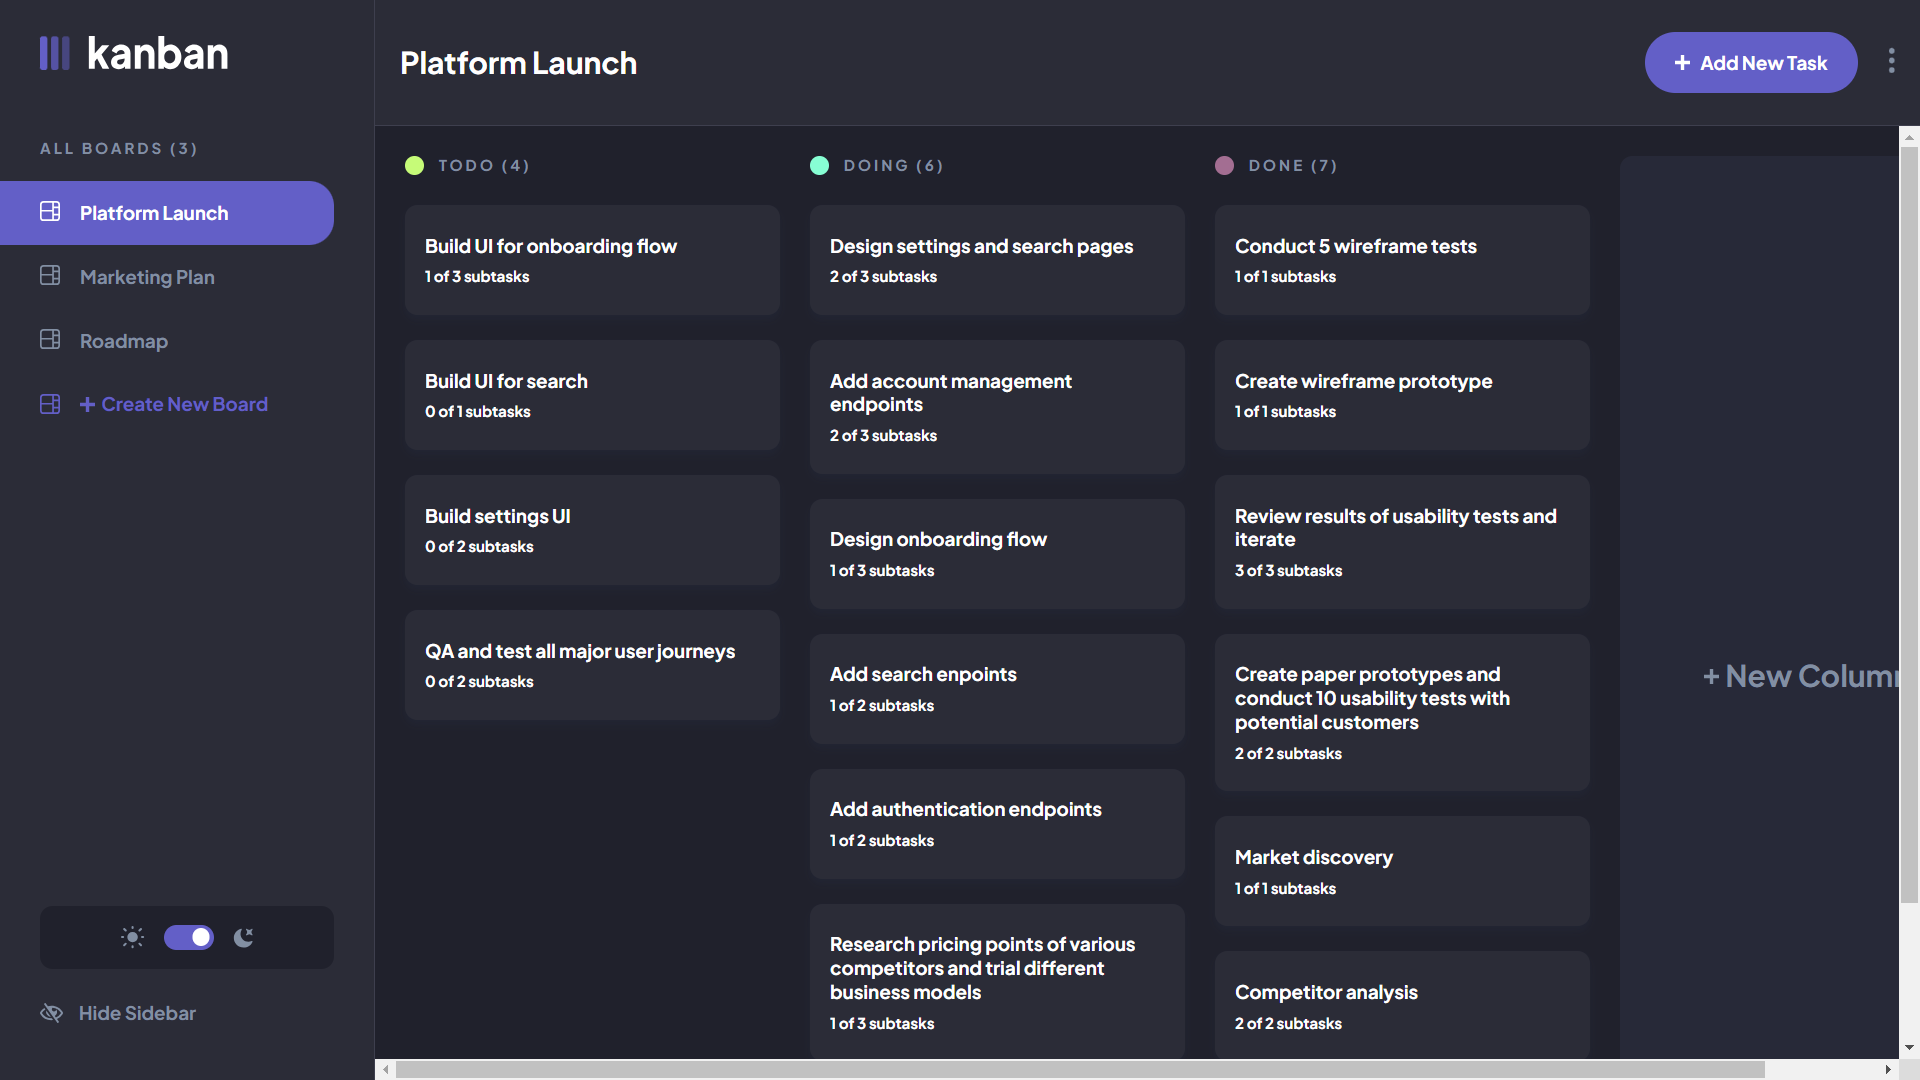This screenshot has width=1920, height=1080.
Task: Click the sun light-mode icon
Action: [132, 937]
